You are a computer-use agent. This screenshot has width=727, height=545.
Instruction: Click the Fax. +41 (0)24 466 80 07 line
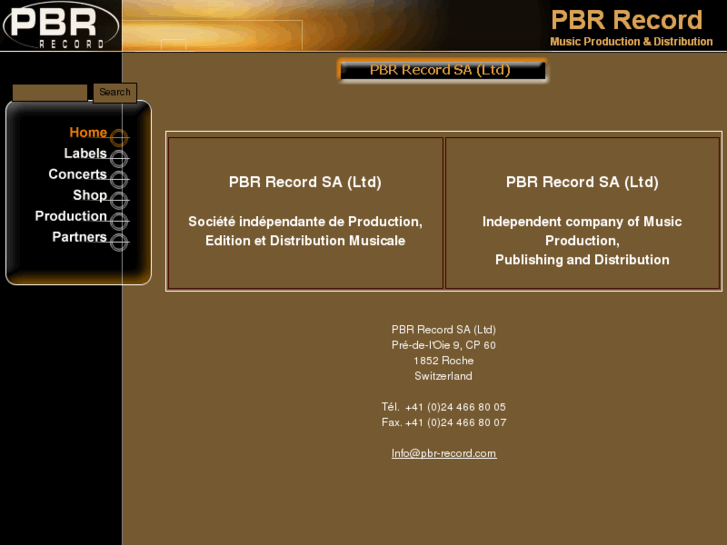pos(444,423)
